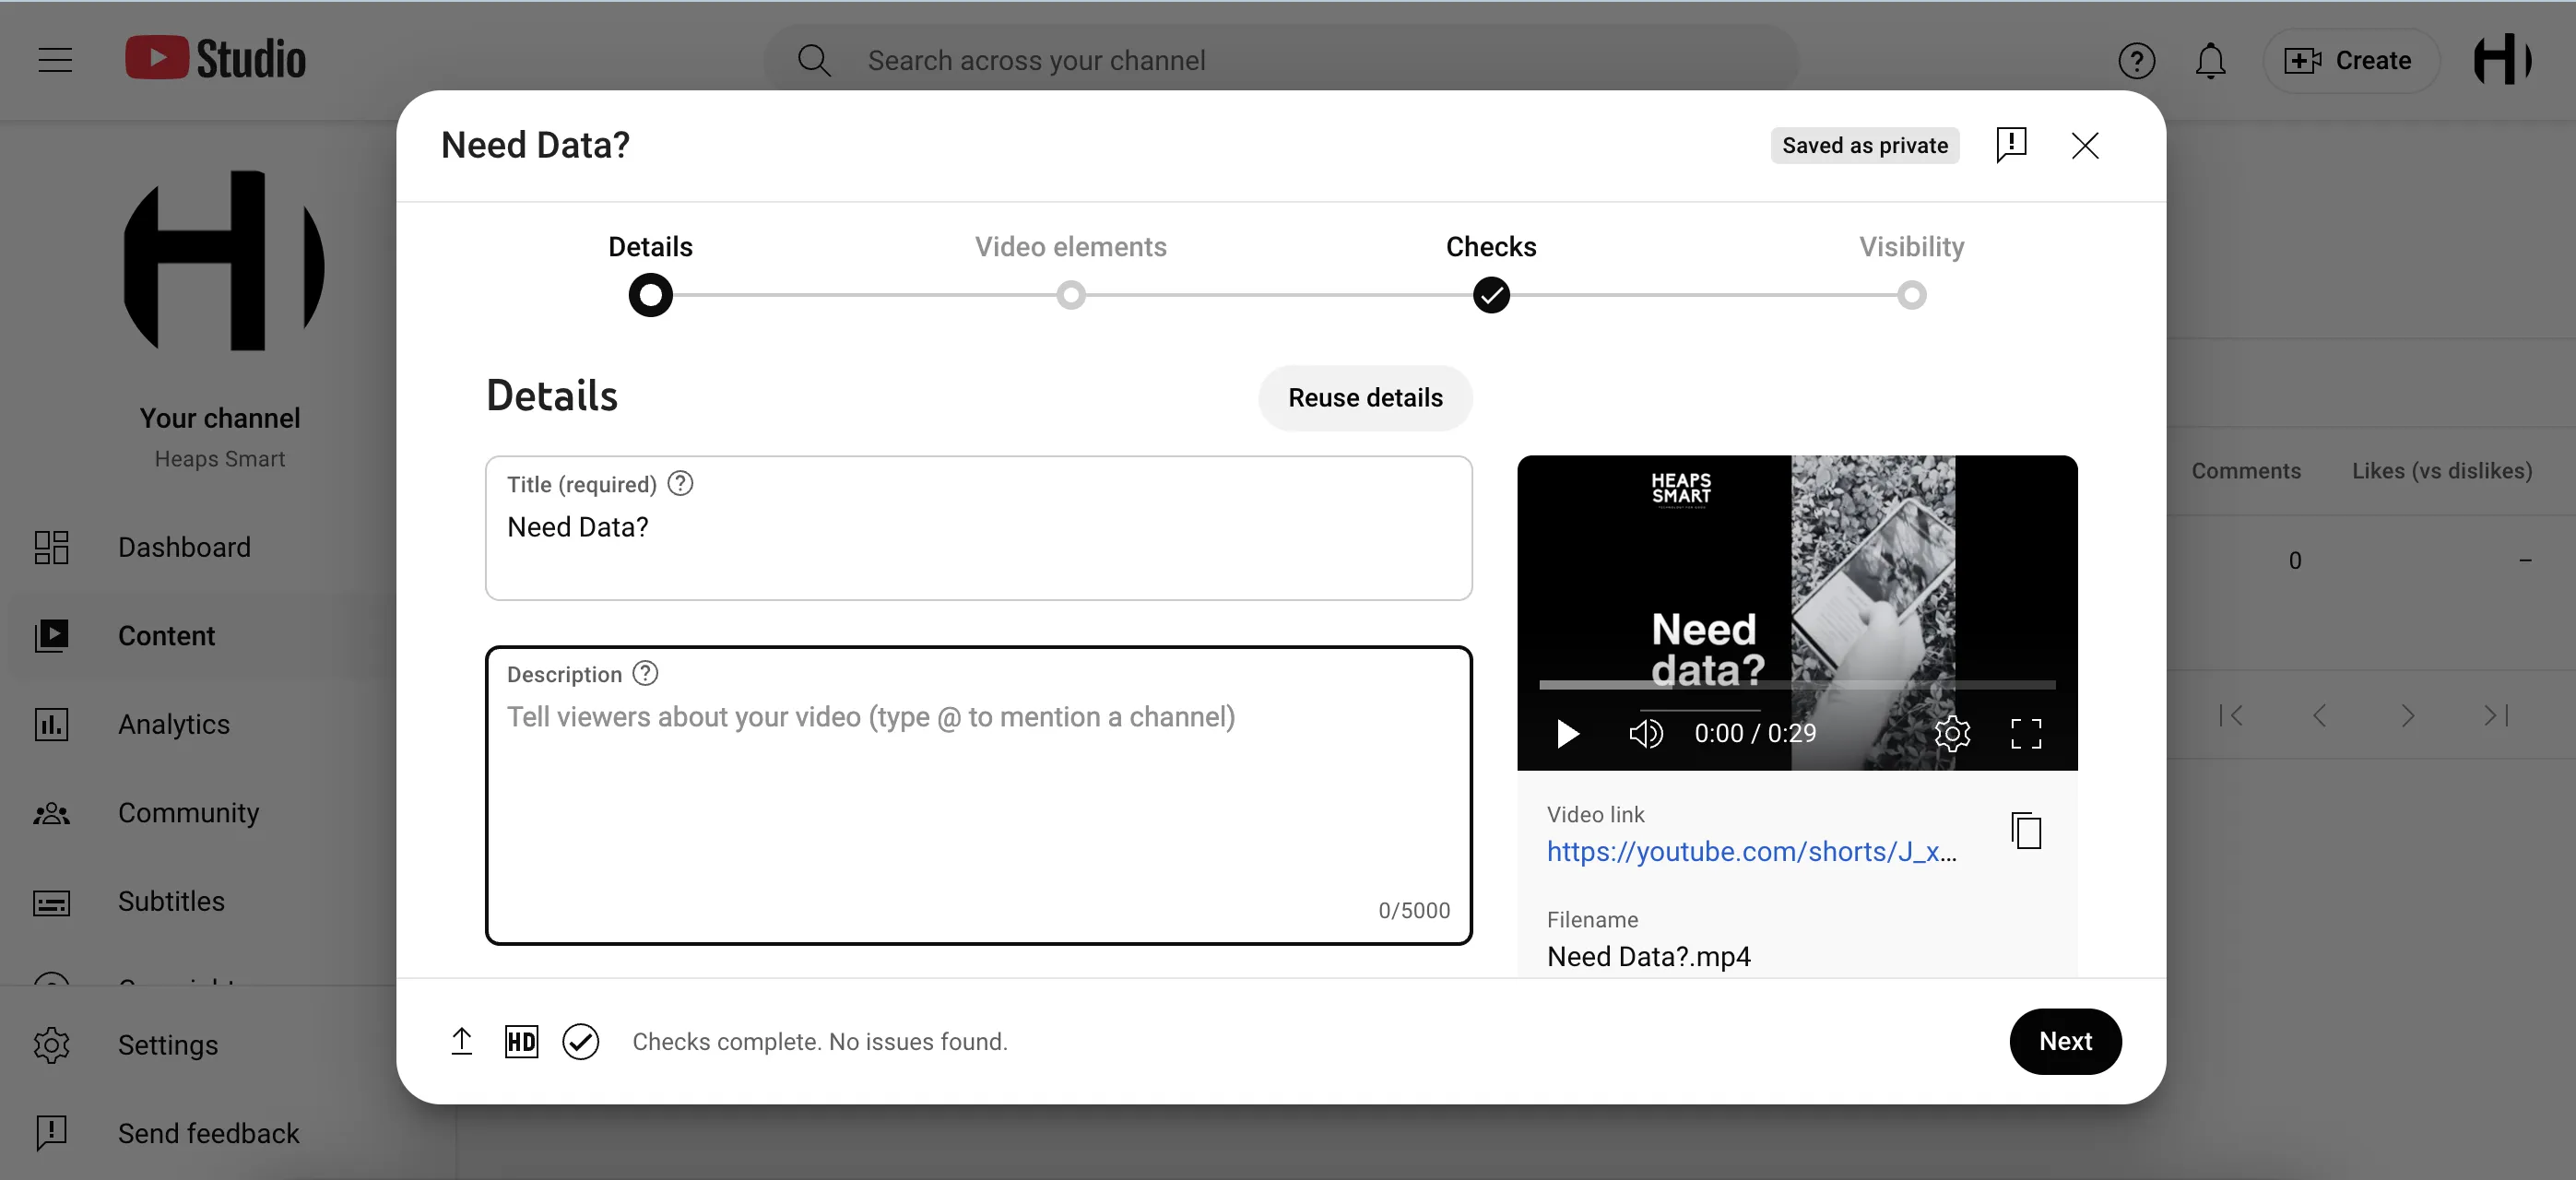Click the HD processing icon

tap(521, 1042)
